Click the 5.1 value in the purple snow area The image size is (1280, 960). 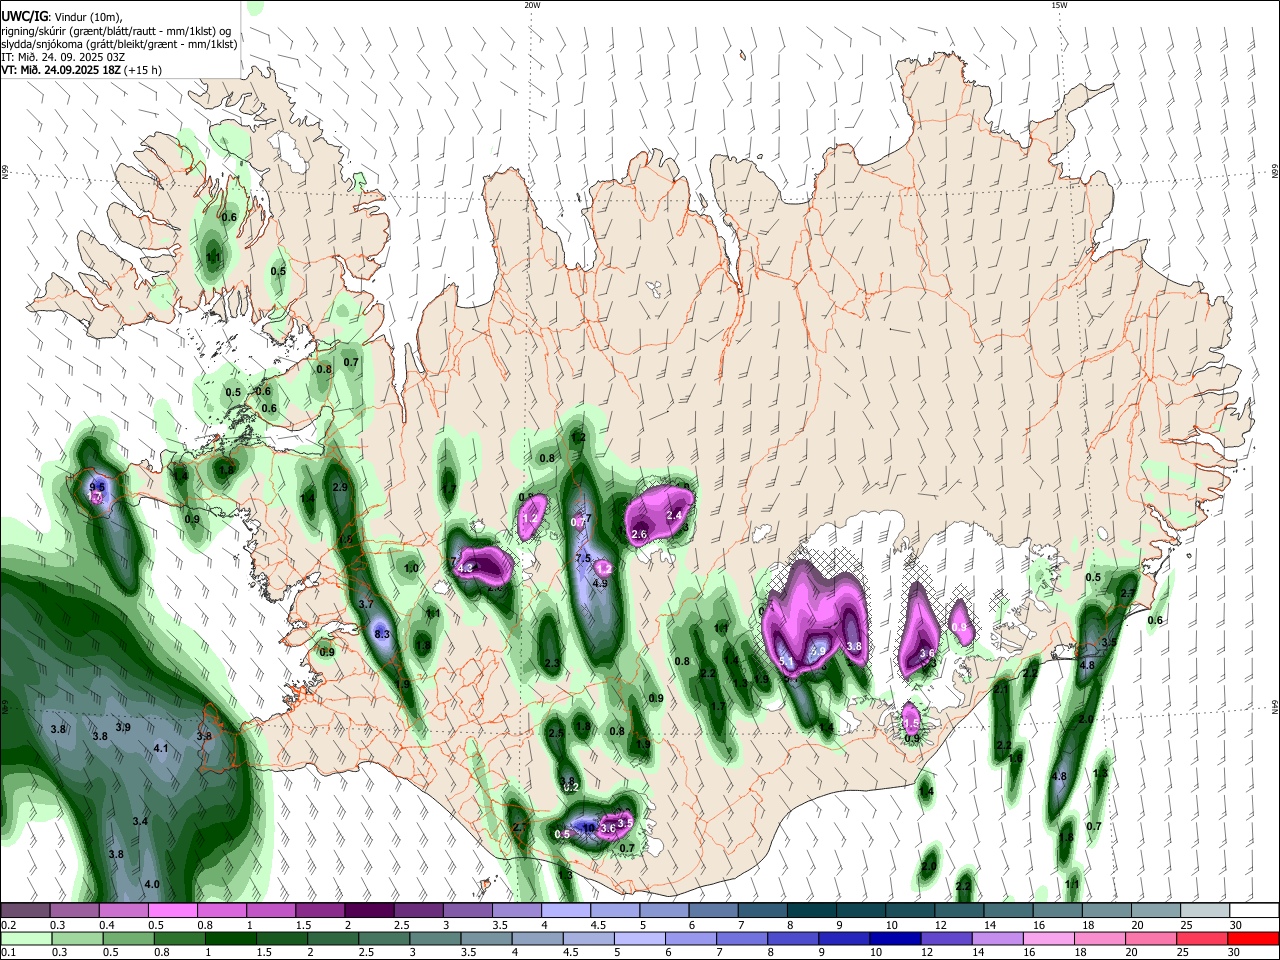pos(786,661)
